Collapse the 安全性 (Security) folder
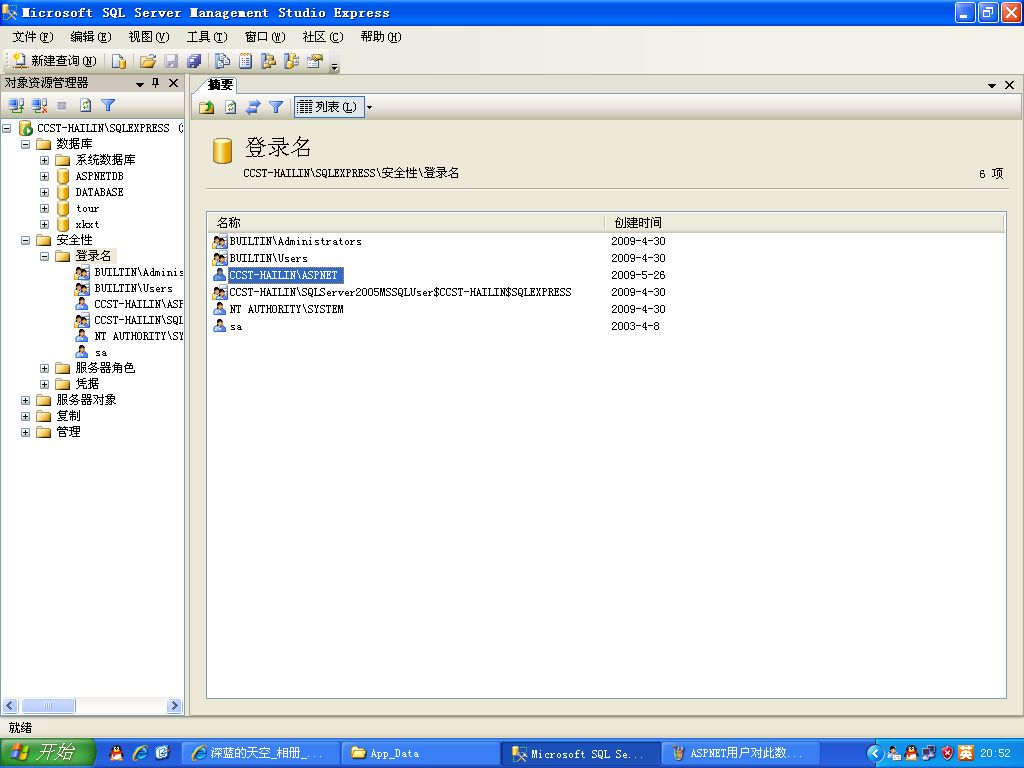The image size is (1024, 768). click(25, 240)
